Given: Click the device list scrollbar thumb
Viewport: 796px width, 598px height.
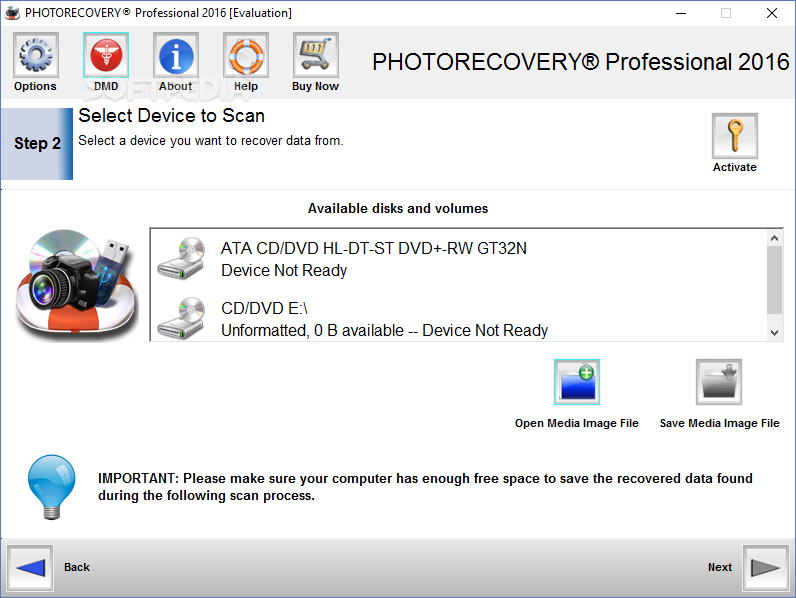Looking at the screenshot, I should coord(774,280).
